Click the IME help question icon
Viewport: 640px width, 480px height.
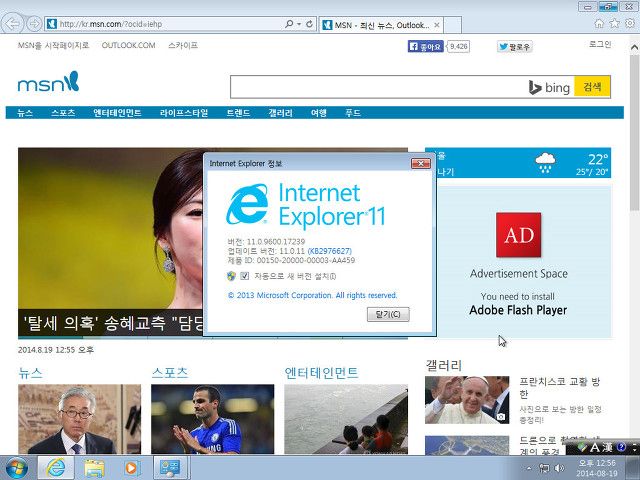[621, 447]
